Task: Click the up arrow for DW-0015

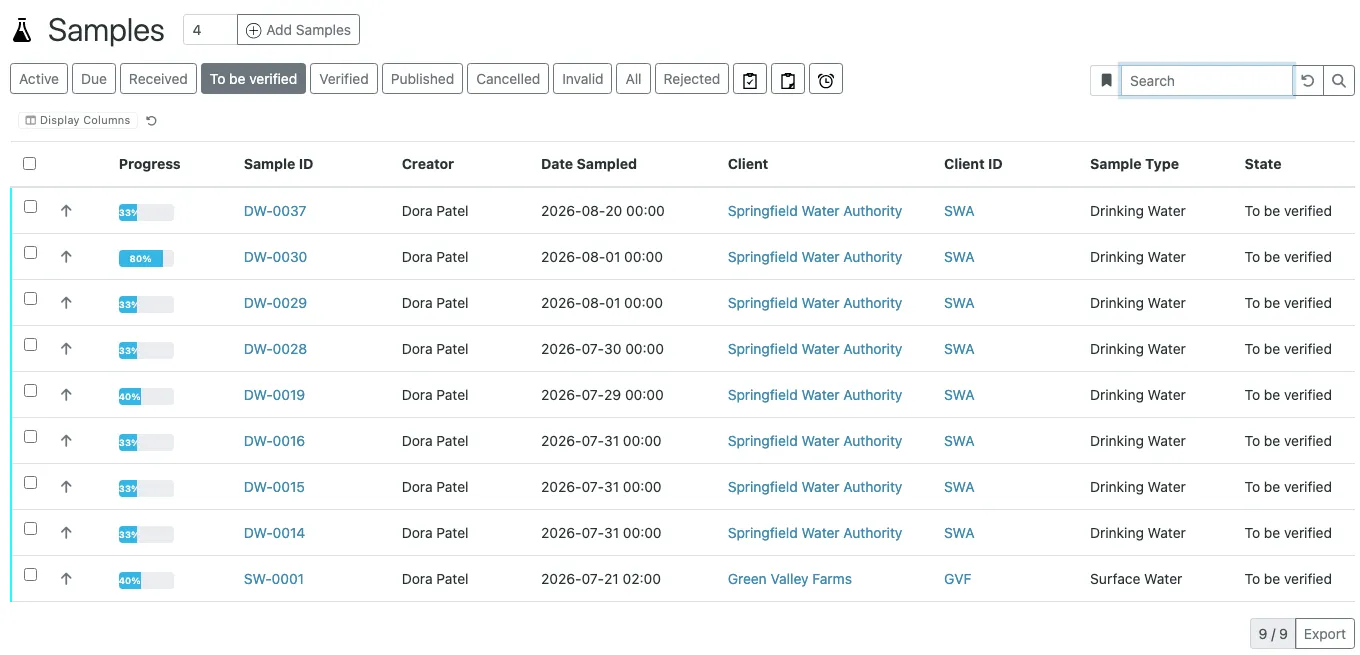Action: (x=66, y=487)
